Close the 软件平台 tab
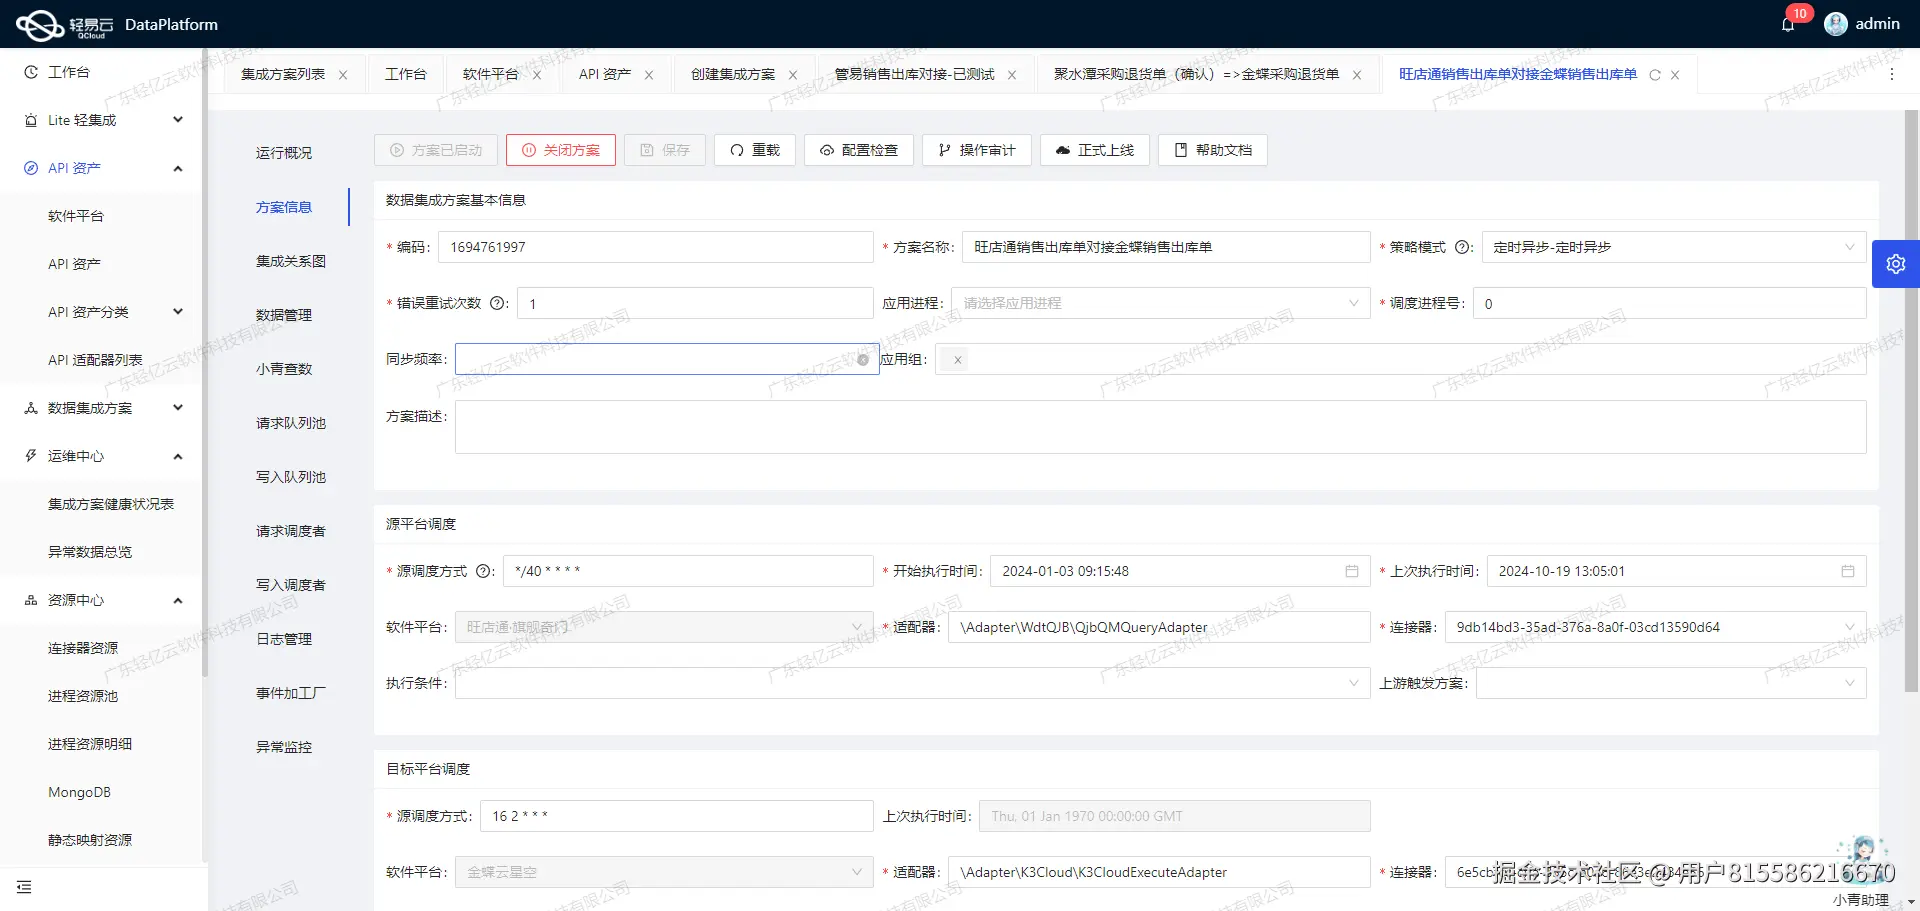This screenshot has width=1920, height=911. (537, 75)
